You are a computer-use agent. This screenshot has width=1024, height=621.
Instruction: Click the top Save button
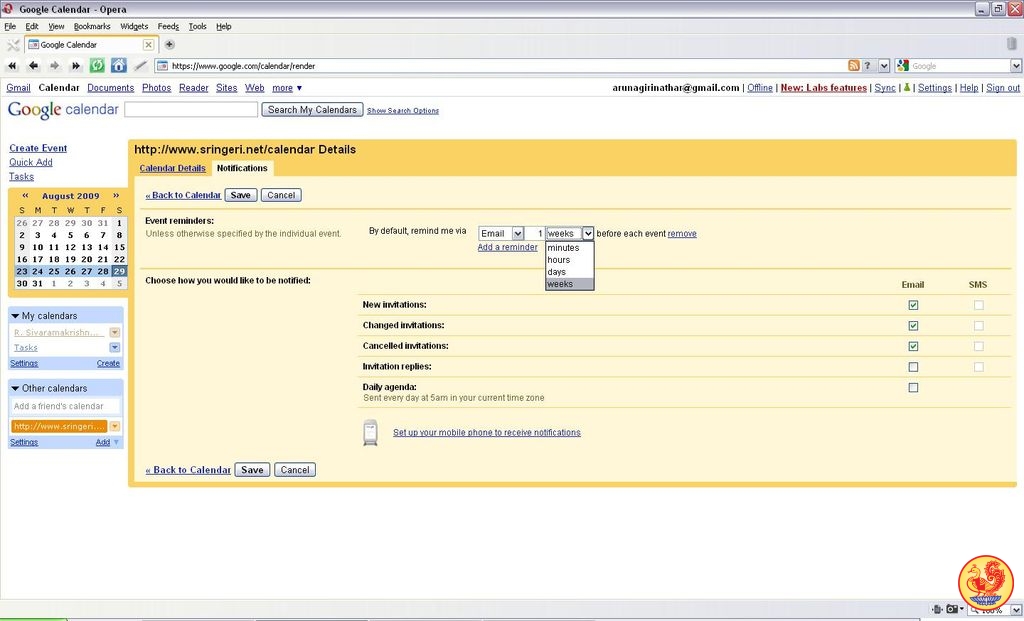[x=240, y=195]
